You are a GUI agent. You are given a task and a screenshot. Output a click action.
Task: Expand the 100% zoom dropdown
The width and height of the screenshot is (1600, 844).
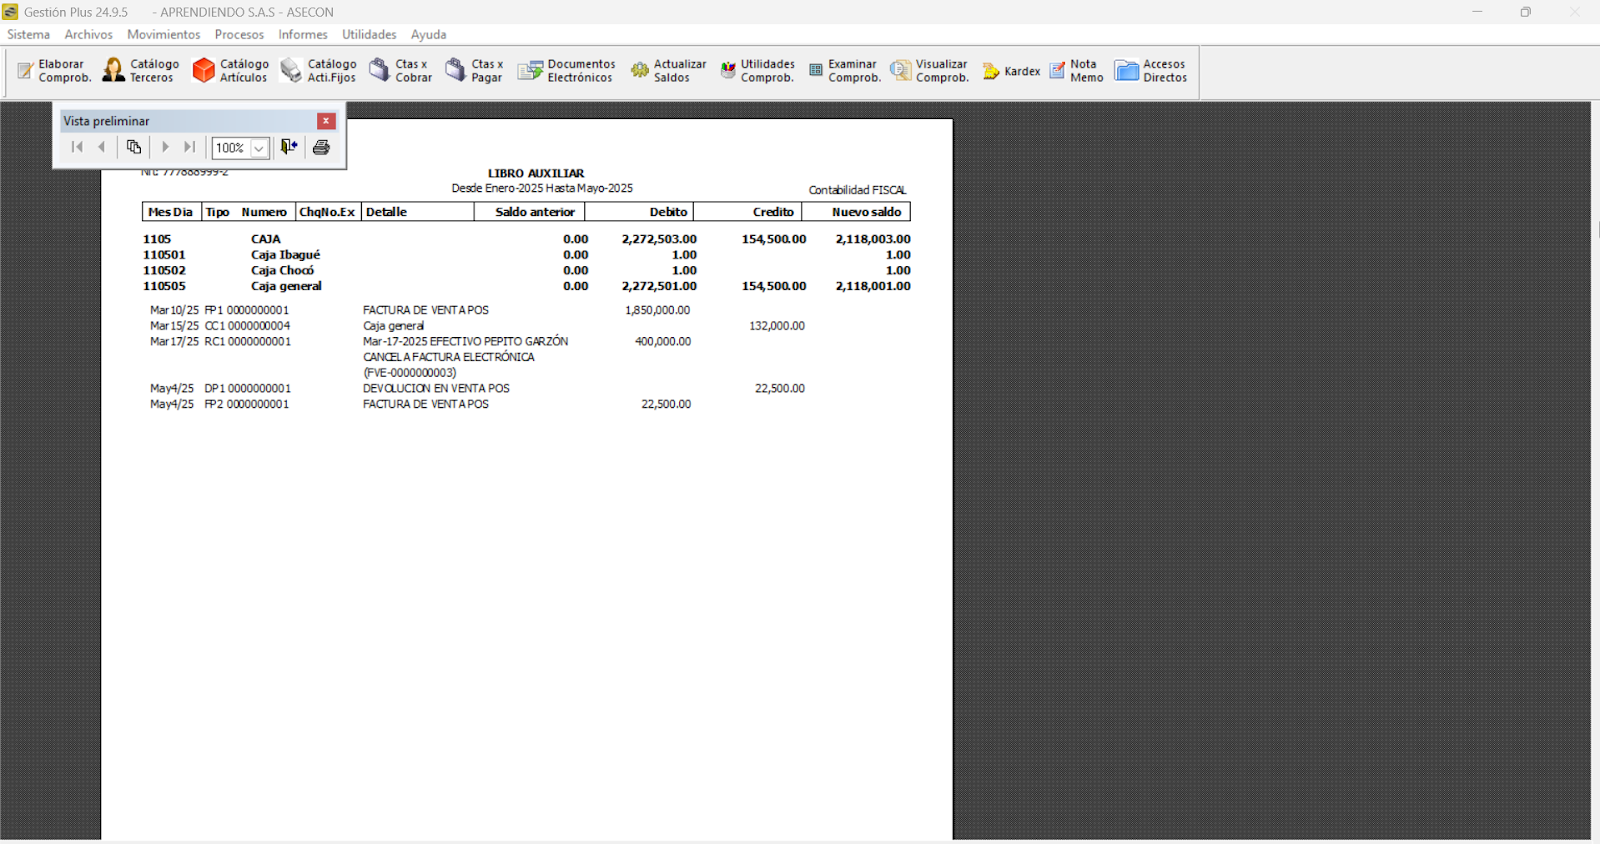[x=259, y=148]
